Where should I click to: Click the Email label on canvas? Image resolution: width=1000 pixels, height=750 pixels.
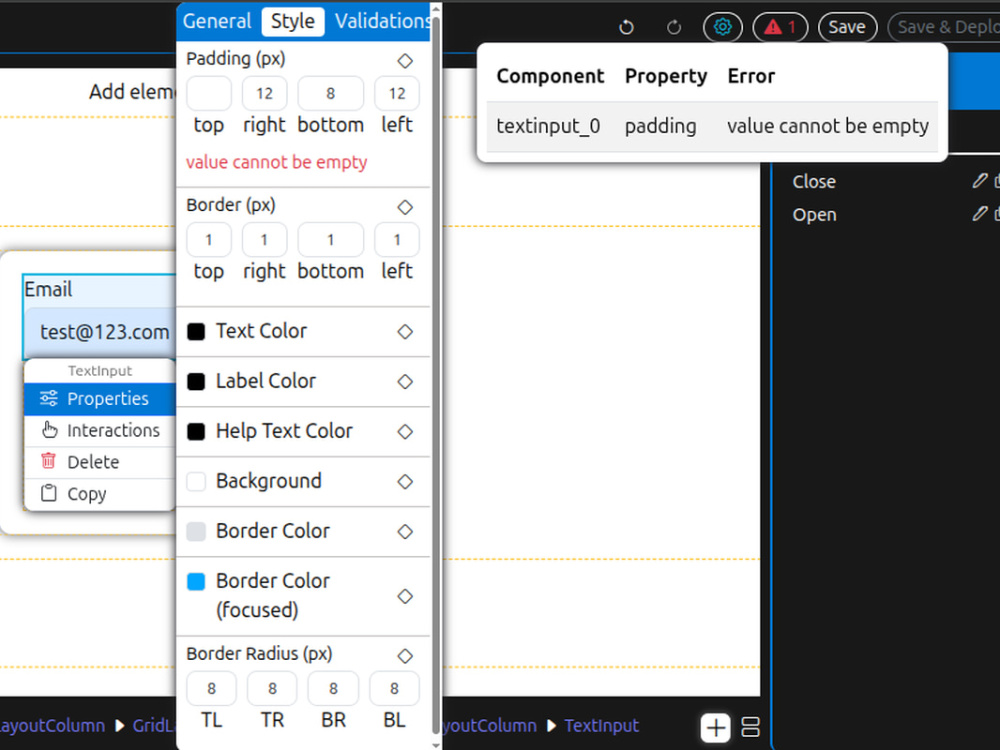point(48,290)
